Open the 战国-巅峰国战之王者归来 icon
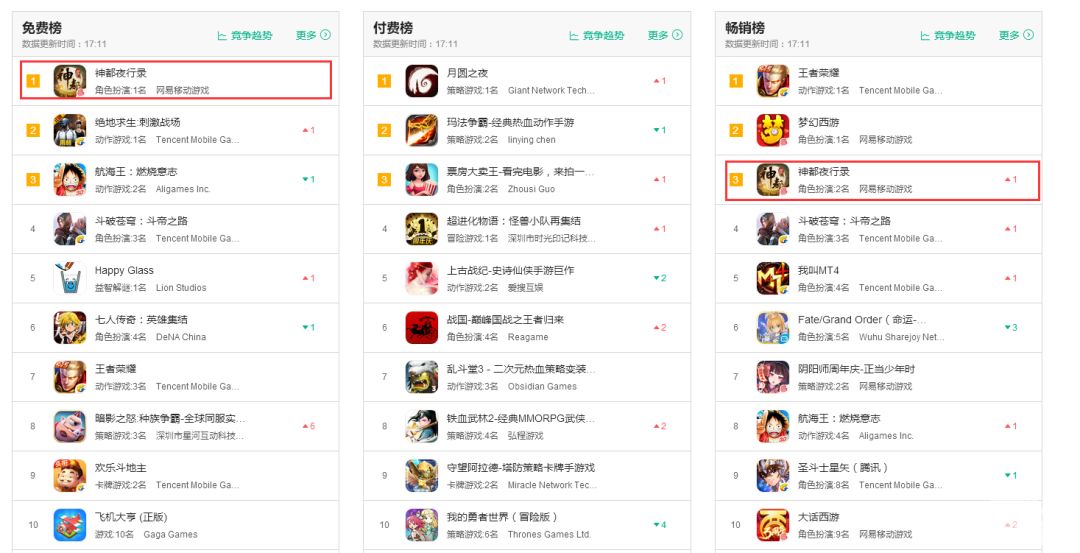 [x=422, y=328]
